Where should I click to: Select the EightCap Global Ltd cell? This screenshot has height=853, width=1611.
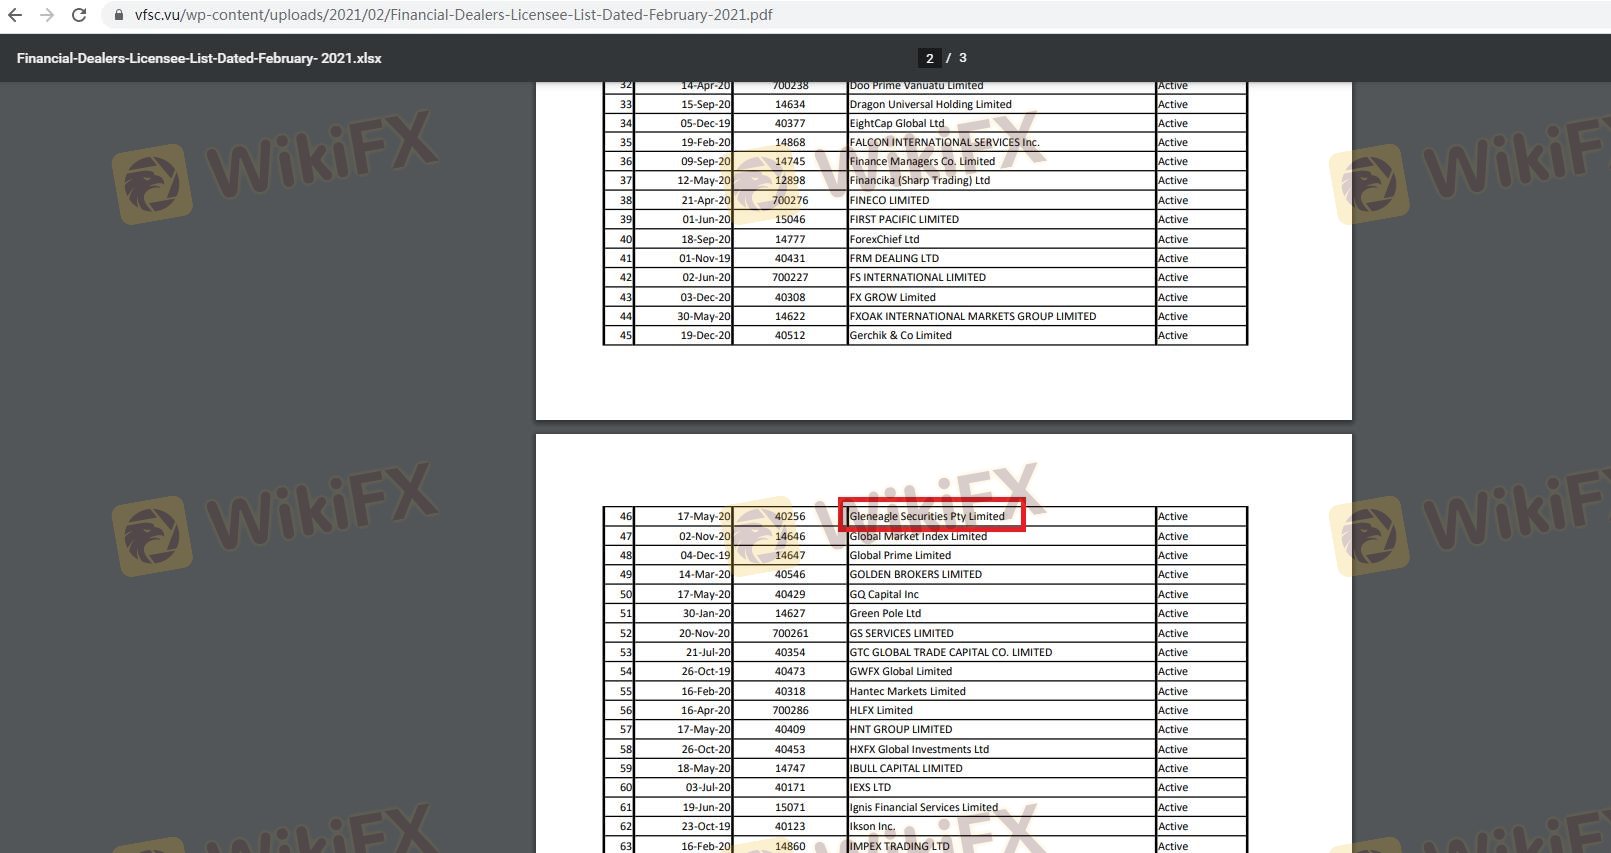(897, 123)
